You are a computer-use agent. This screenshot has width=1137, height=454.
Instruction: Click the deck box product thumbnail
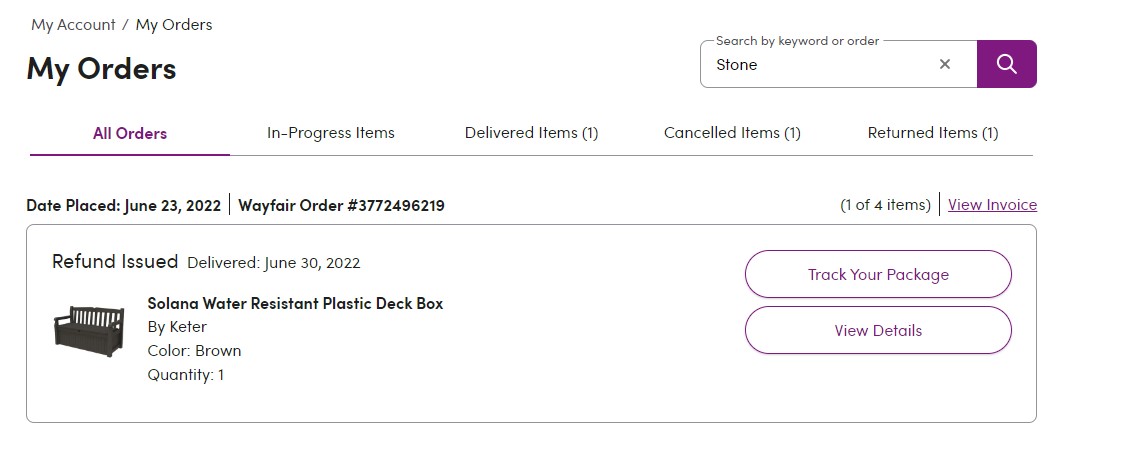point(89,331)
